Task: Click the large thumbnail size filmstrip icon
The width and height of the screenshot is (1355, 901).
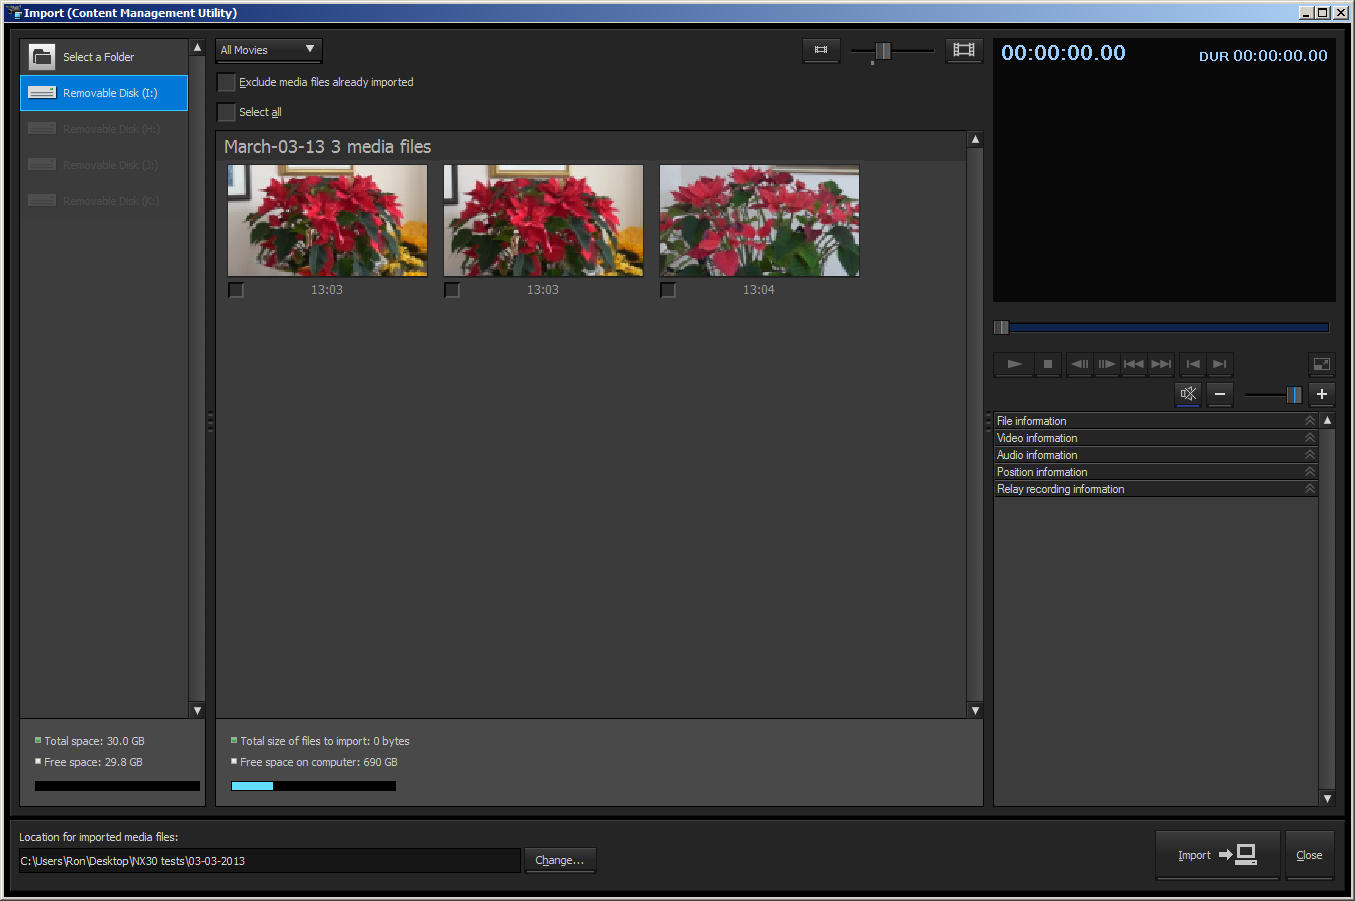Action: [964, 50]
